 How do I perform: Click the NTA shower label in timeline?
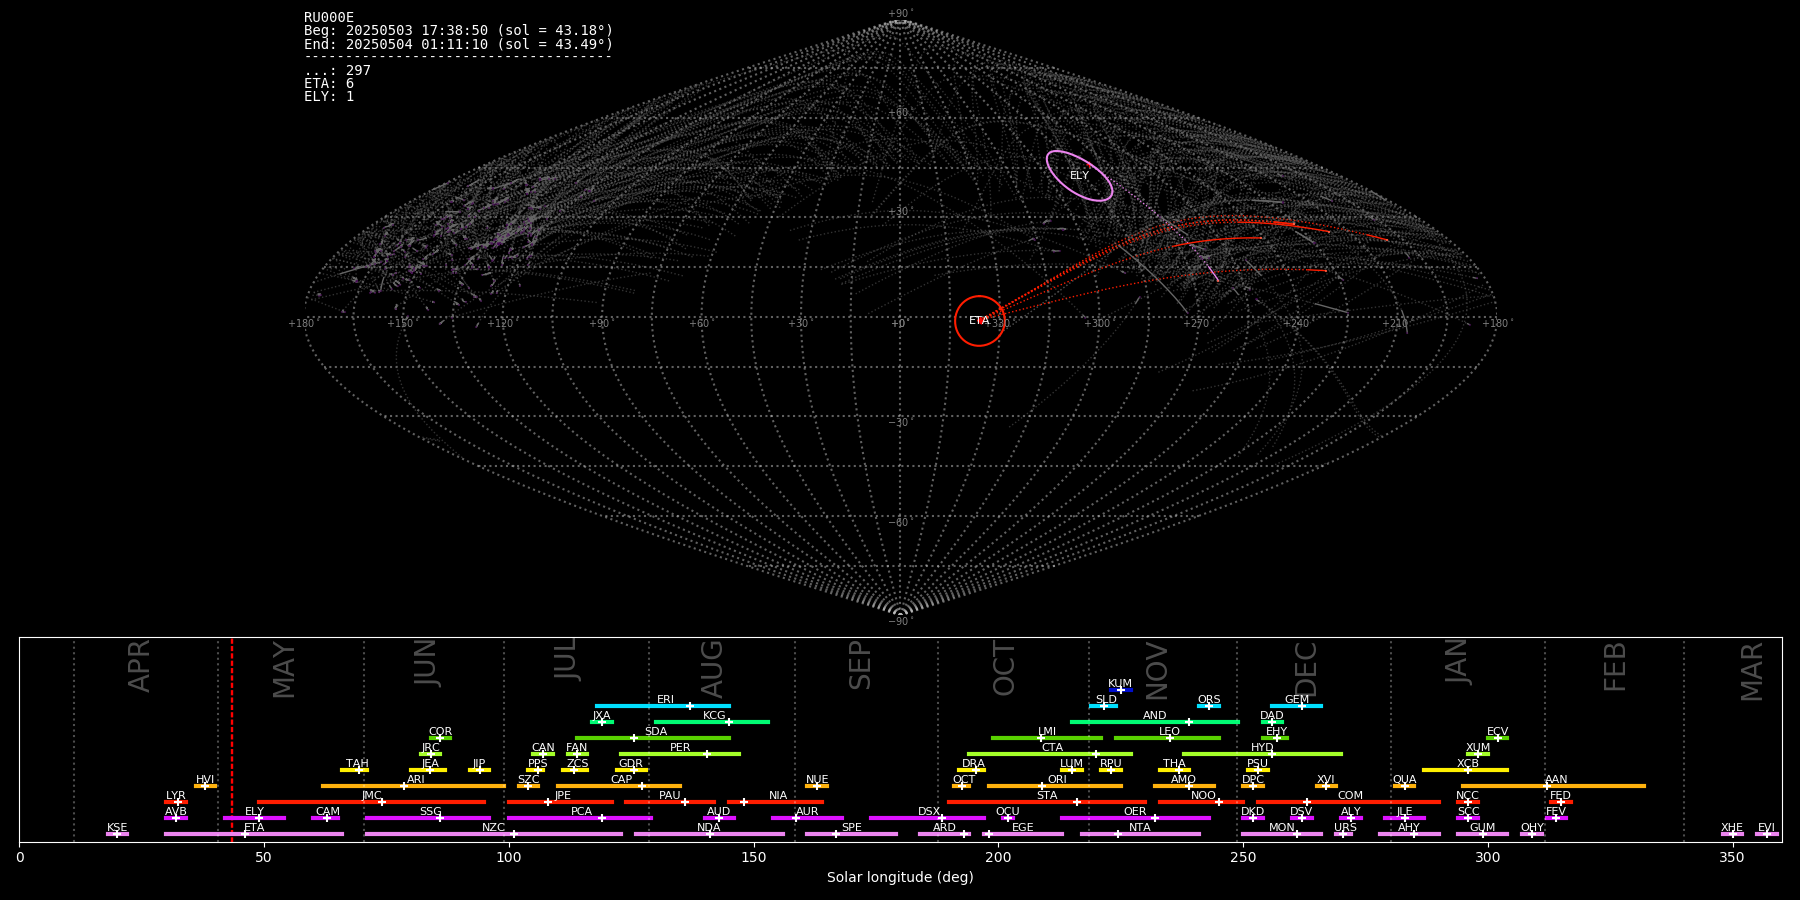(1140, 827)
